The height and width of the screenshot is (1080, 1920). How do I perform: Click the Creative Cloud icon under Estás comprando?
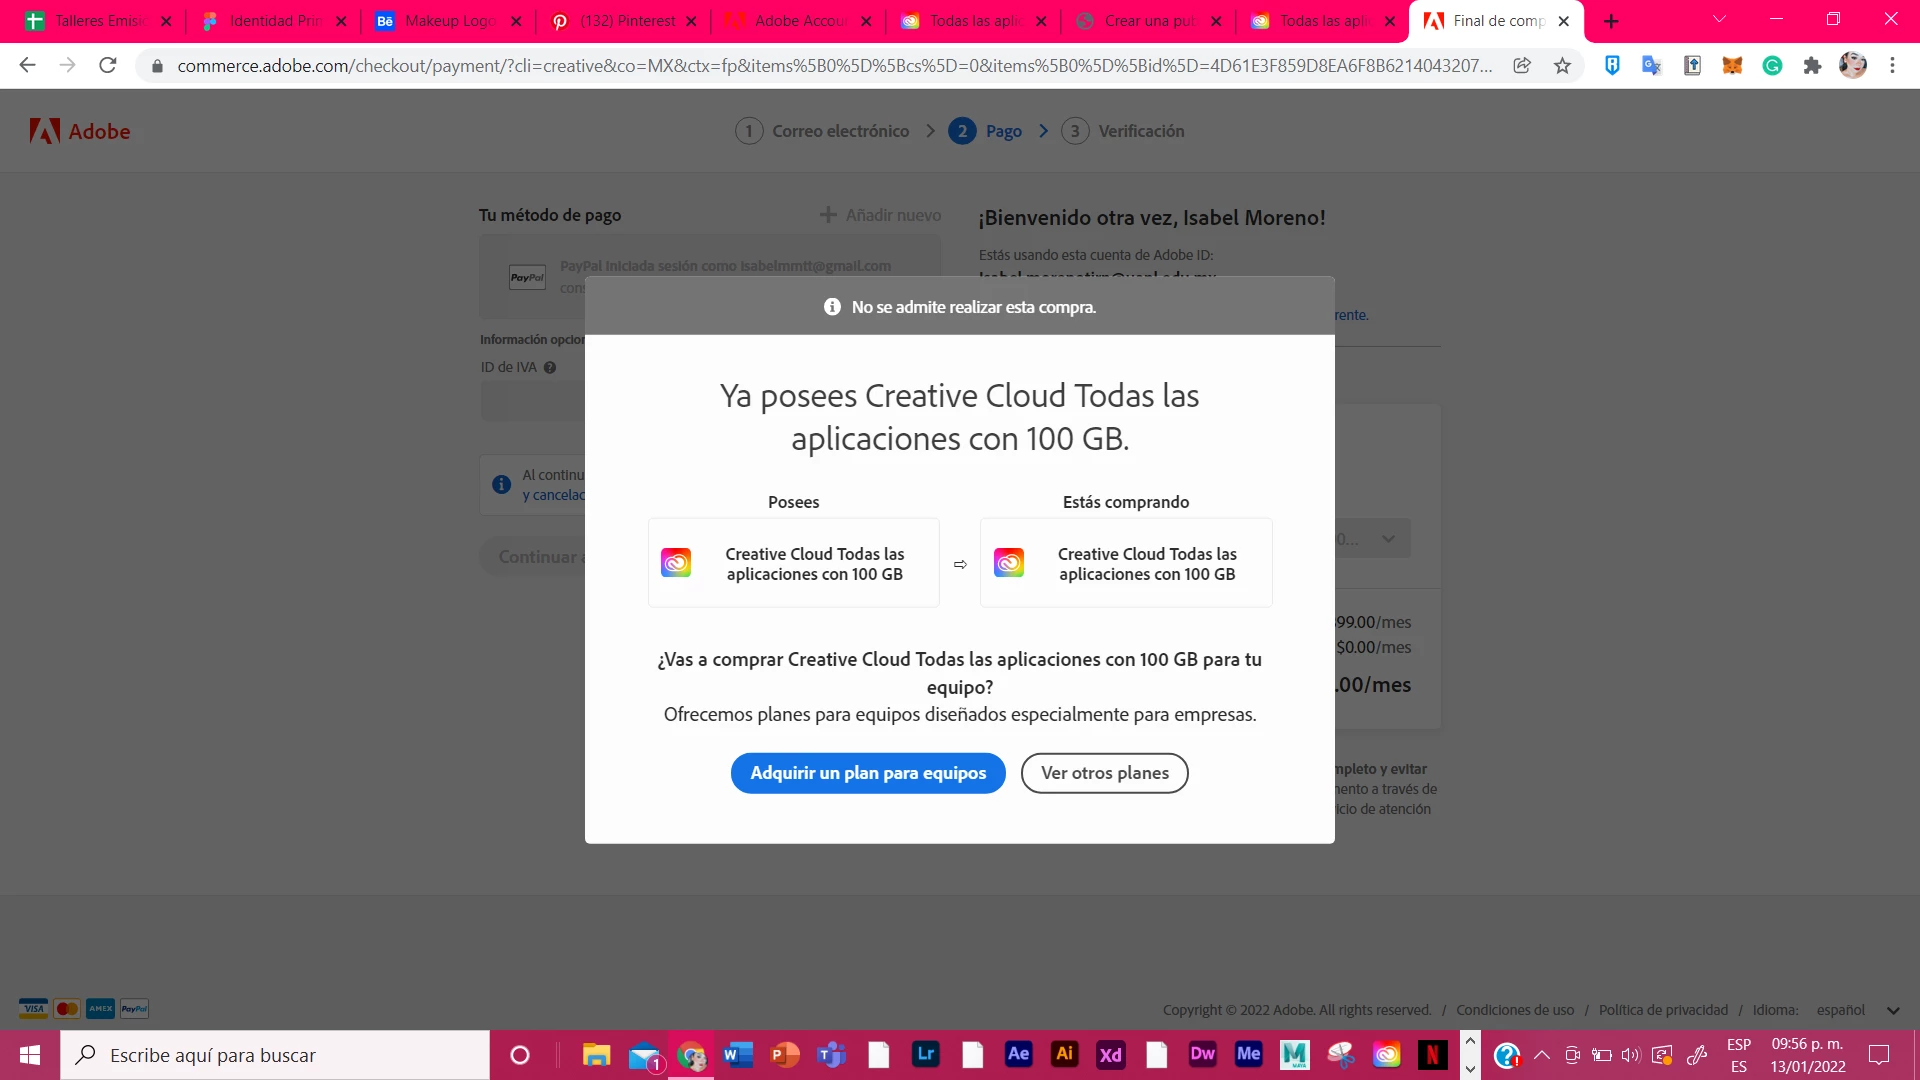pyautogui.click(x=1009, y=563)
